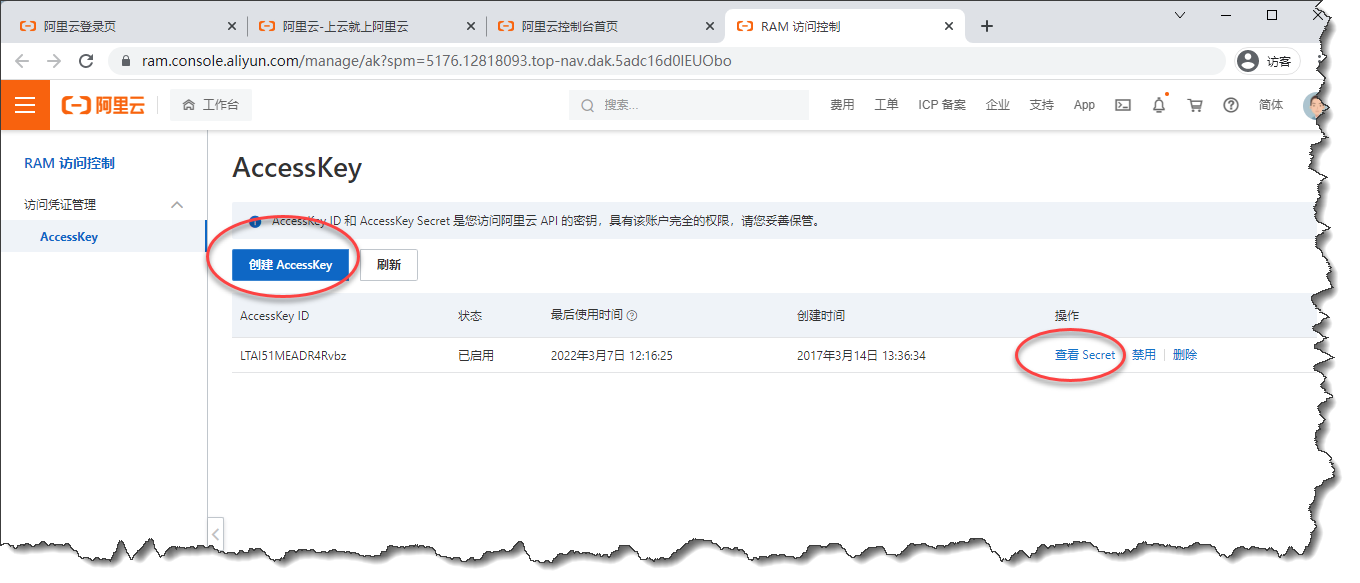1360x583 pixels.
Task: Click the 删除 link
Action: click(x=1185, y=355)
